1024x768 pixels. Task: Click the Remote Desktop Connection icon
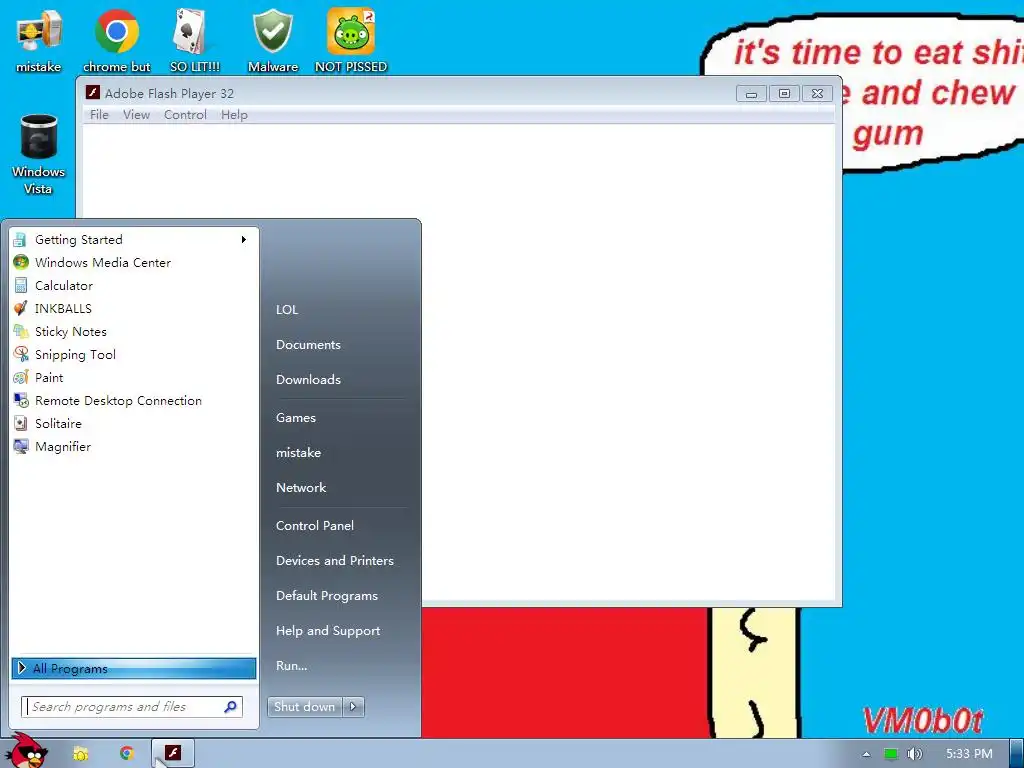click(20, 400)
